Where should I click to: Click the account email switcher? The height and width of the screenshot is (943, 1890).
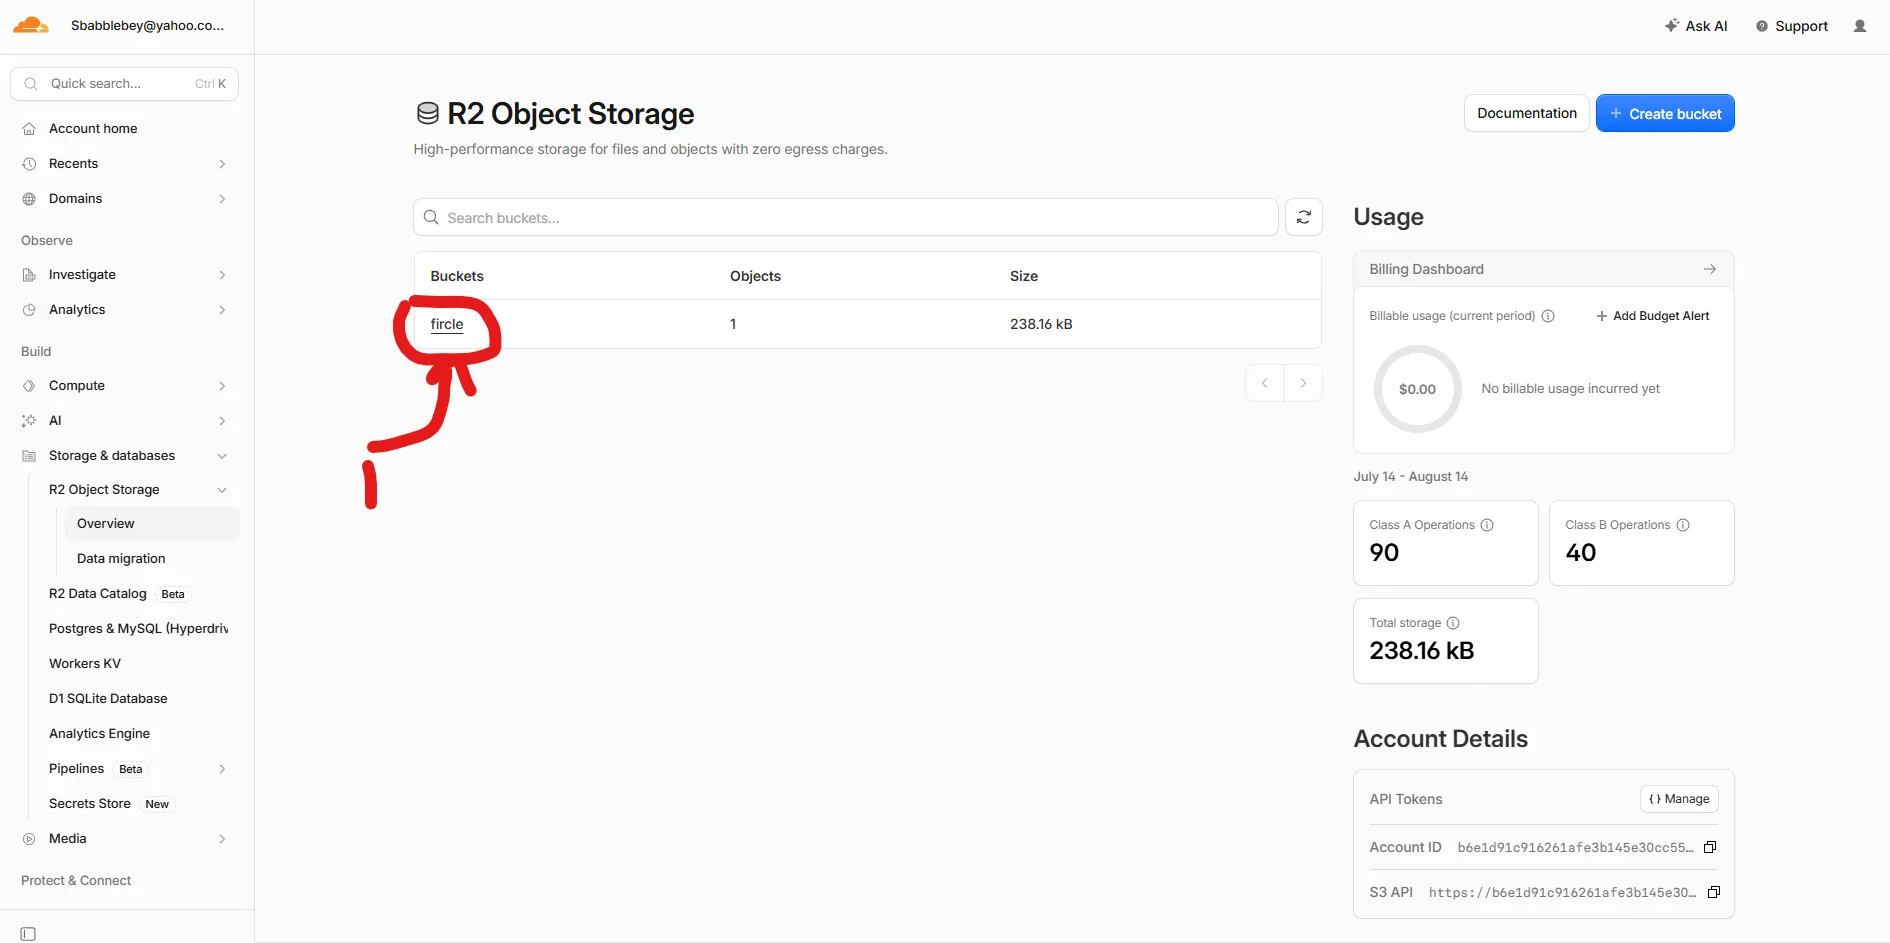(x=148, y=26)
